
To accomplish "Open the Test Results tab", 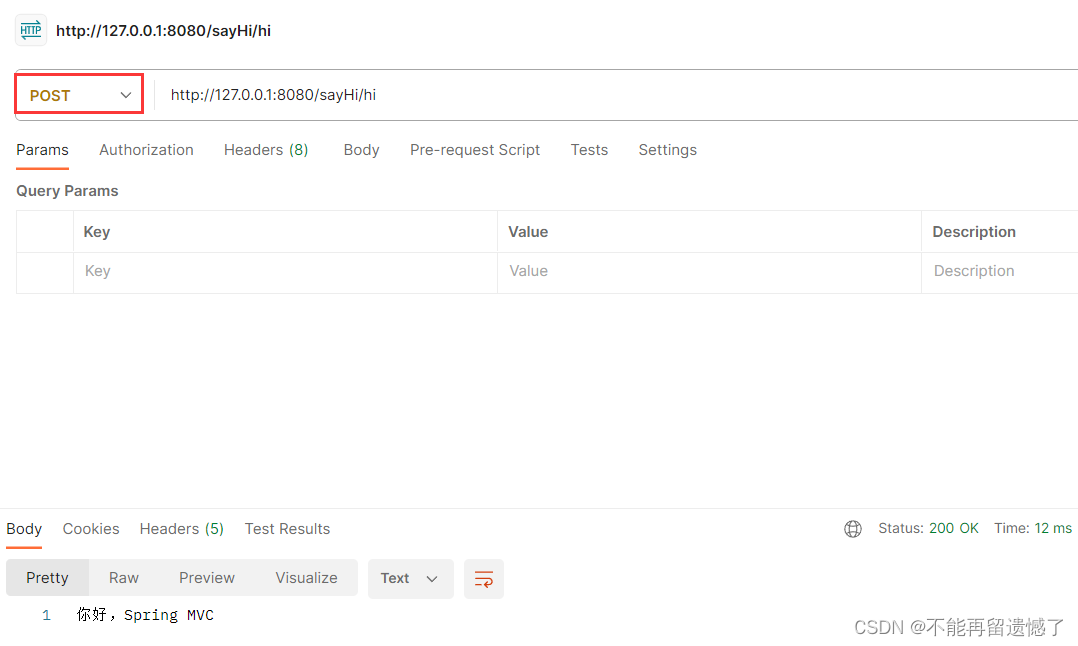I will pyautogui.click(x=287, y=529).
